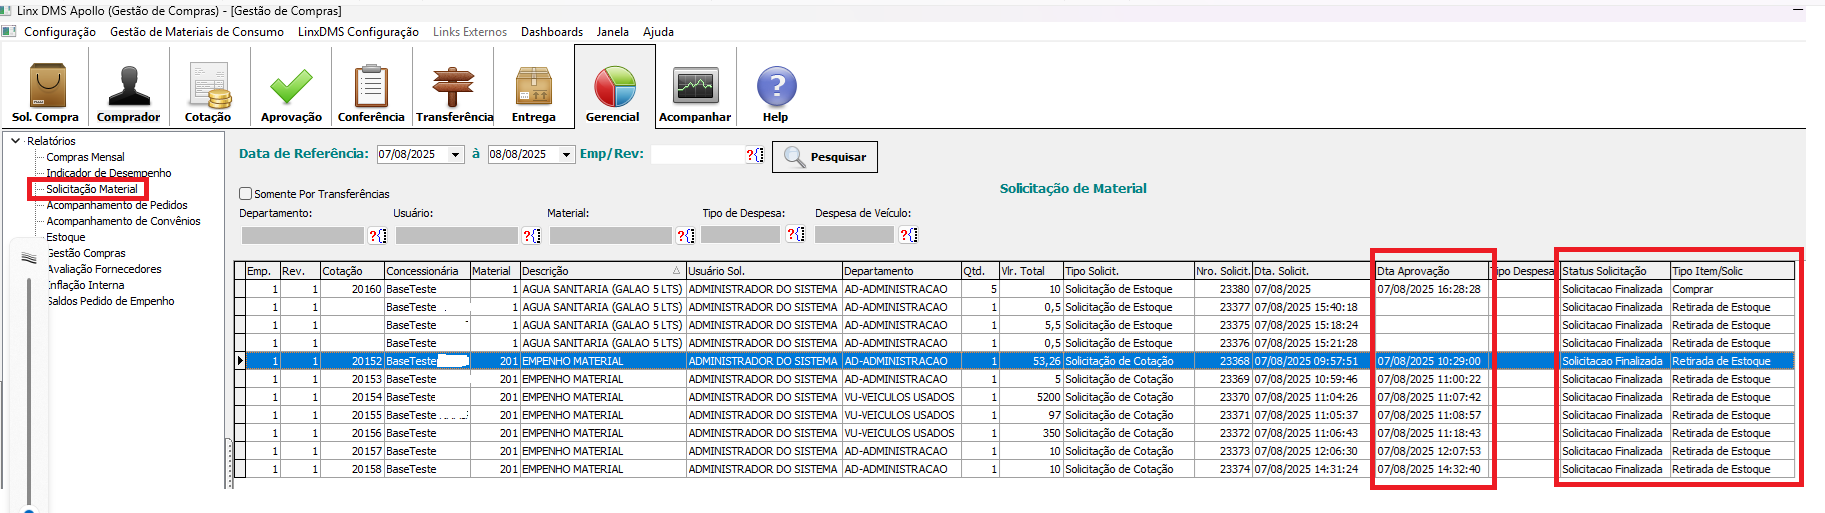Open the Aprovação module
Screen dimensions: 1825x513
[291, 94]
